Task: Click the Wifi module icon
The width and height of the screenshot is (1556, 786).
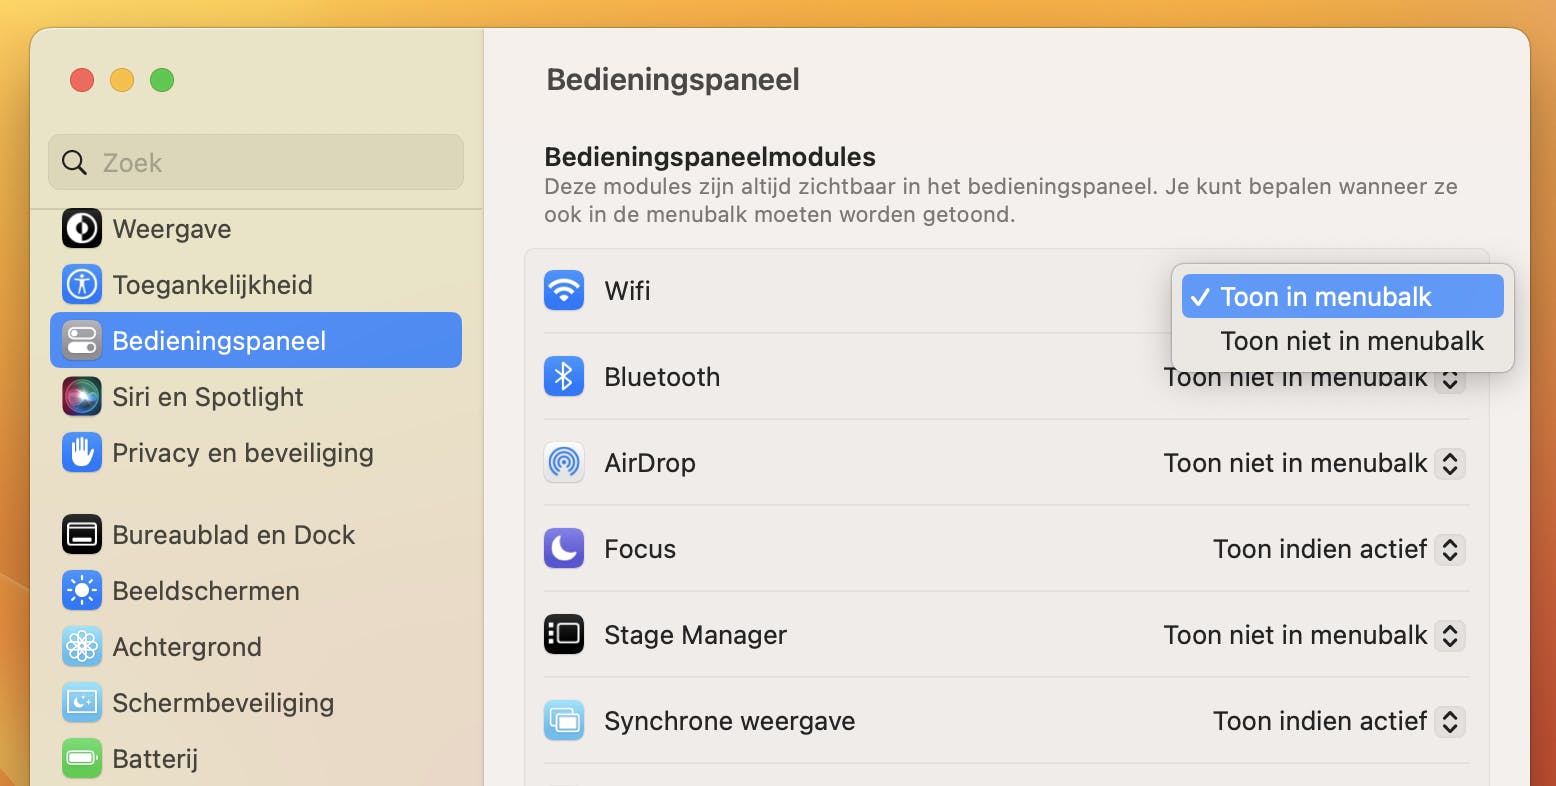Action: tap(564, 291)
